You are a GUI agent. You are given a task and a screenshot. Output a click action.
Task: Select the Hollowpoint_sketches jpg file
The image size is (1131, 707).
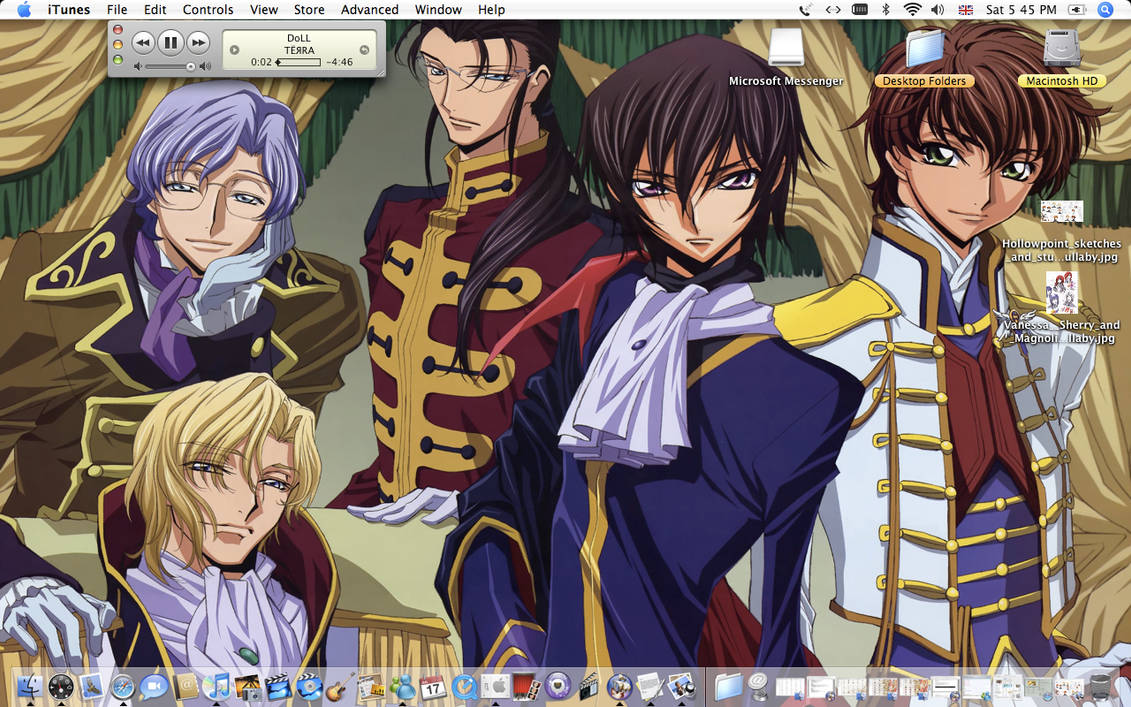pos(1062,211)
